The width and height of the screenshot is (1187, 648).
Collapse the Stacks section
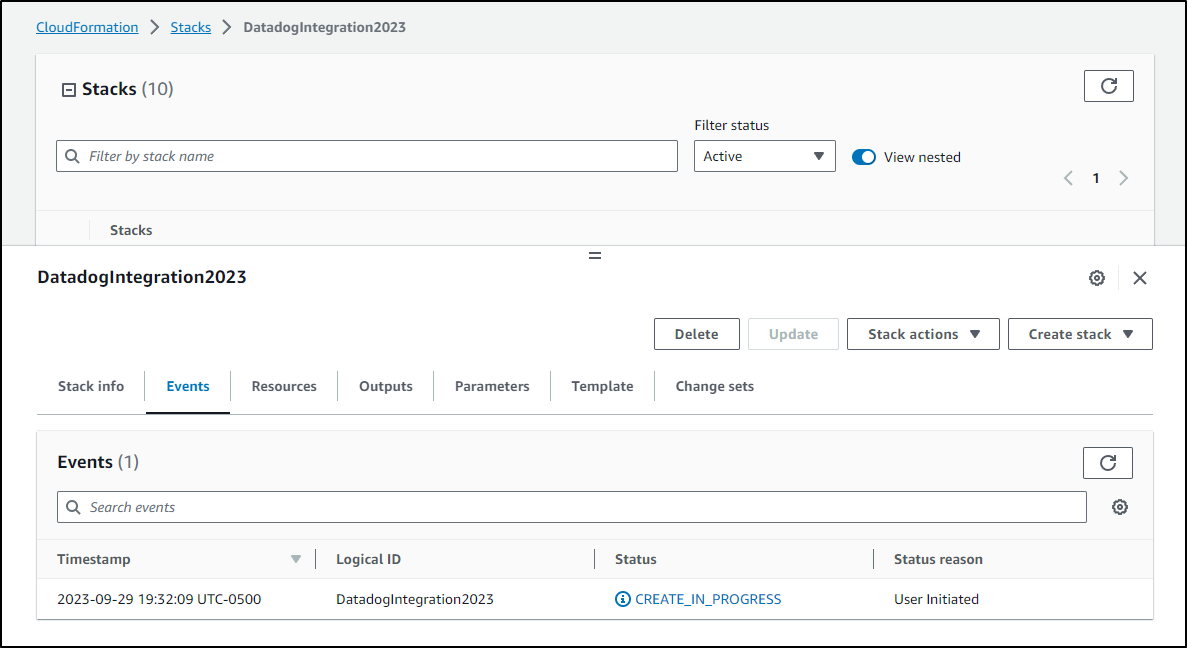(68, 90)
